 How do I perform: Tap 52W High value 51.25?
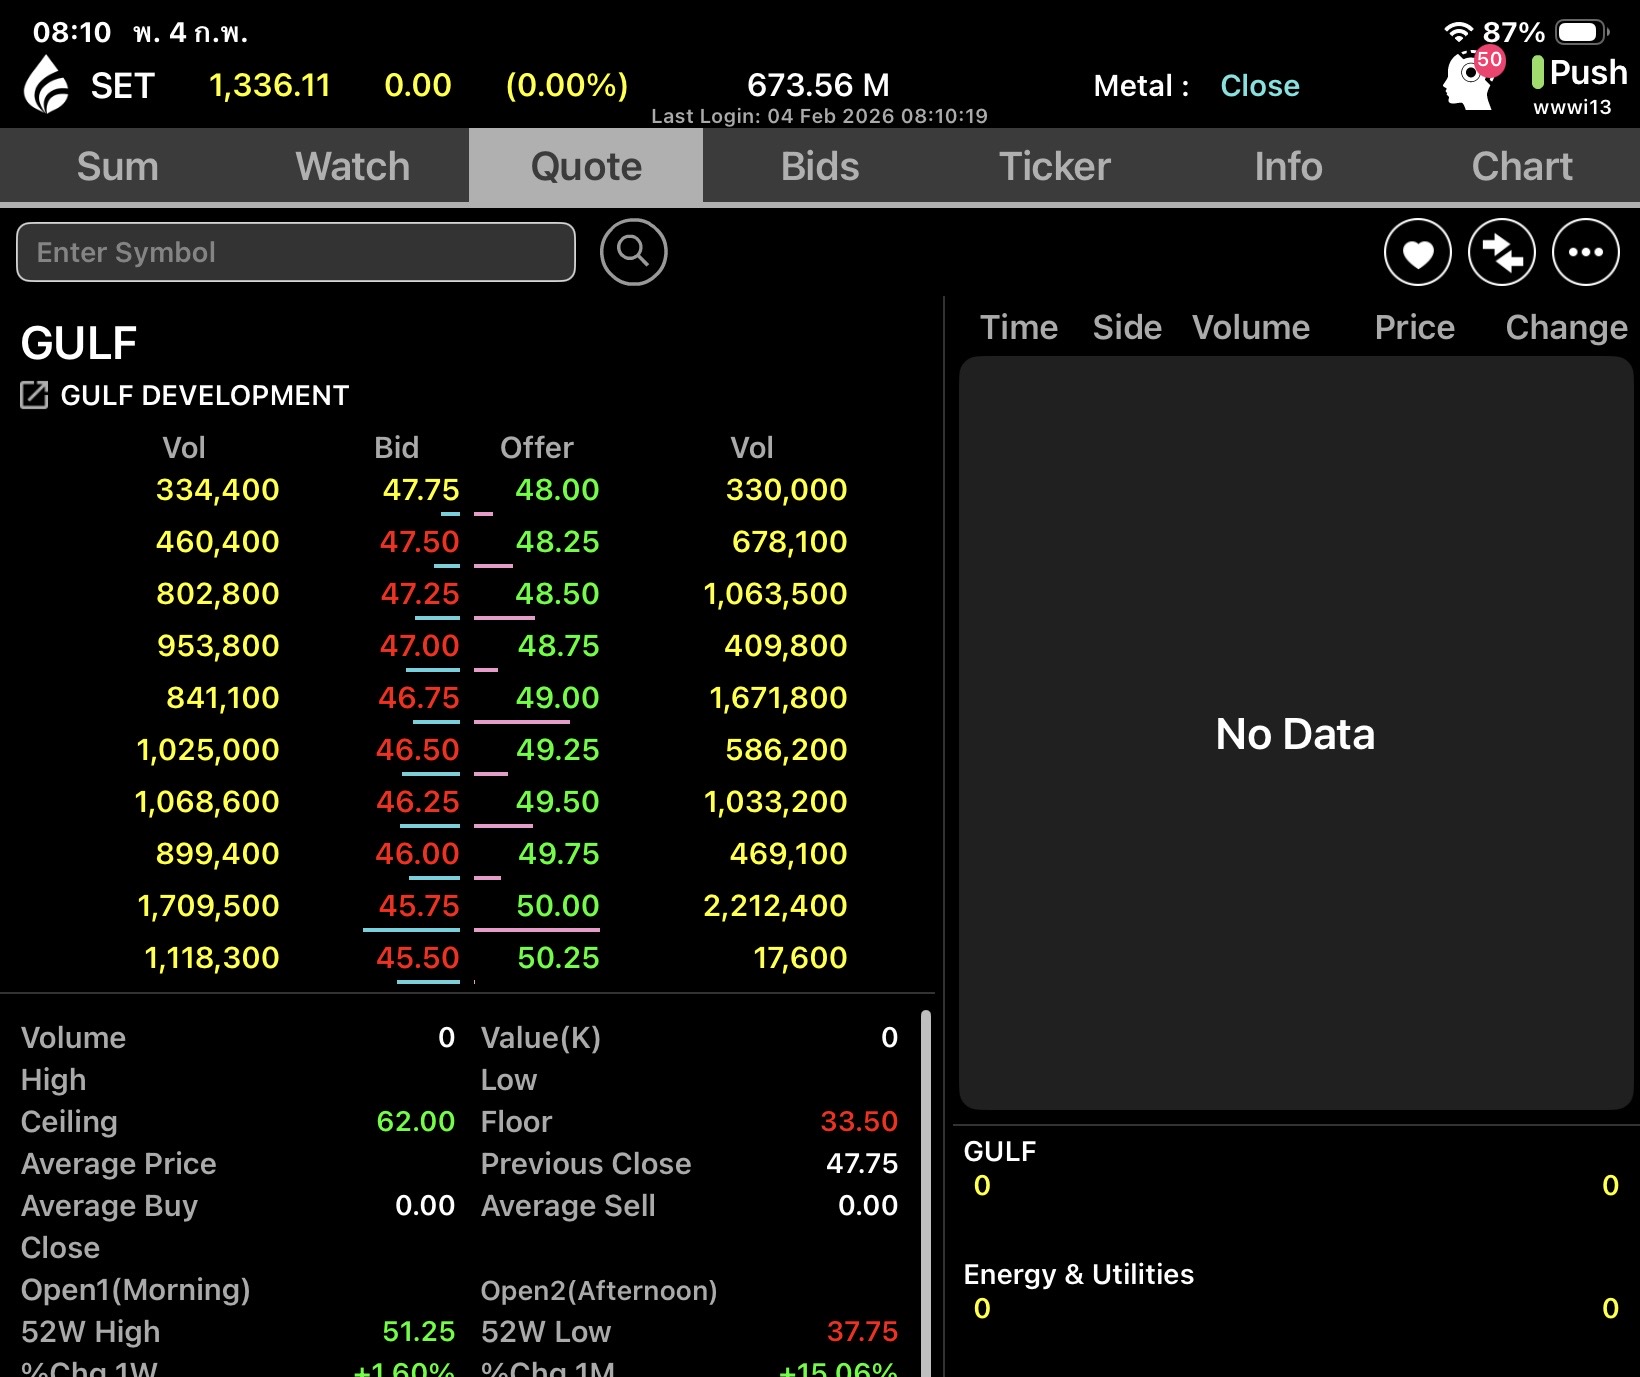click(419, 1331)
